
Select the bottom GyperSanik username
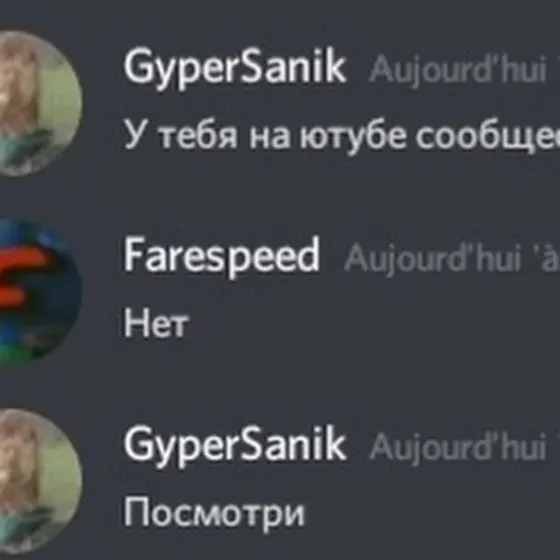click(x=235, y=445)
